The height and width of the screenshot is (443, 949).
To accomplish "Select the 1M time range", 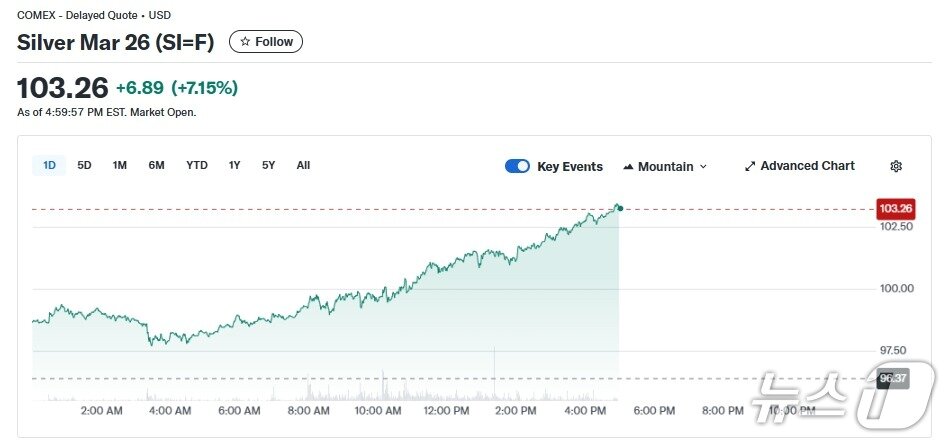I will click(x=120, y=165).
